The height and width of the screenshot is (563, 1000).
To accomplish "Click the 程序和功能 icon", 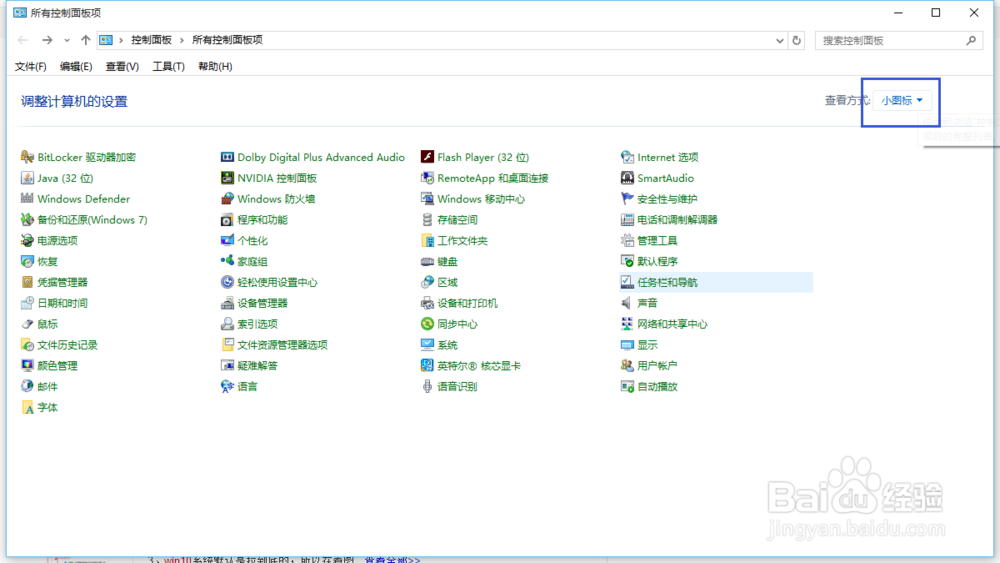I will pos(227,220).
